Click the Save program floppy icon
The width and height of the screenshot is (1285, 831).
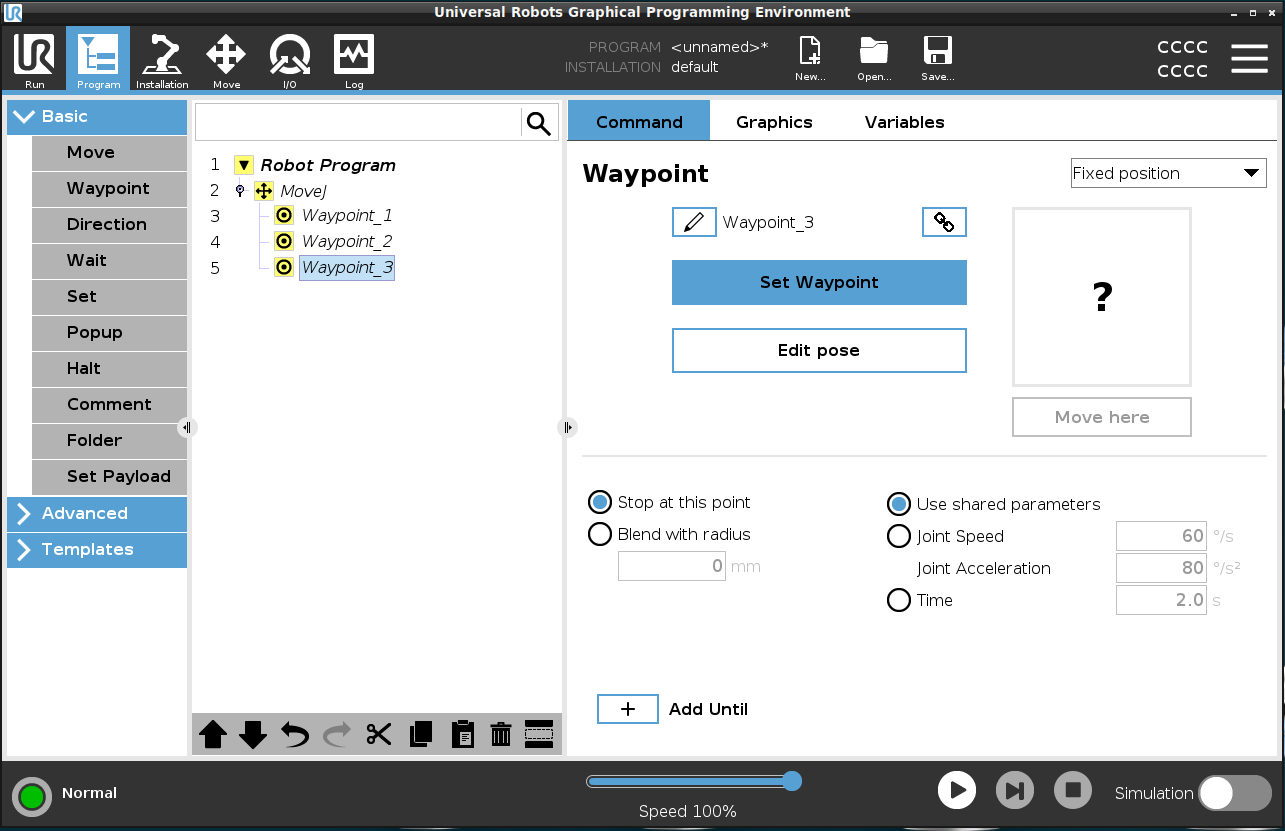click(x=937, y=60)
